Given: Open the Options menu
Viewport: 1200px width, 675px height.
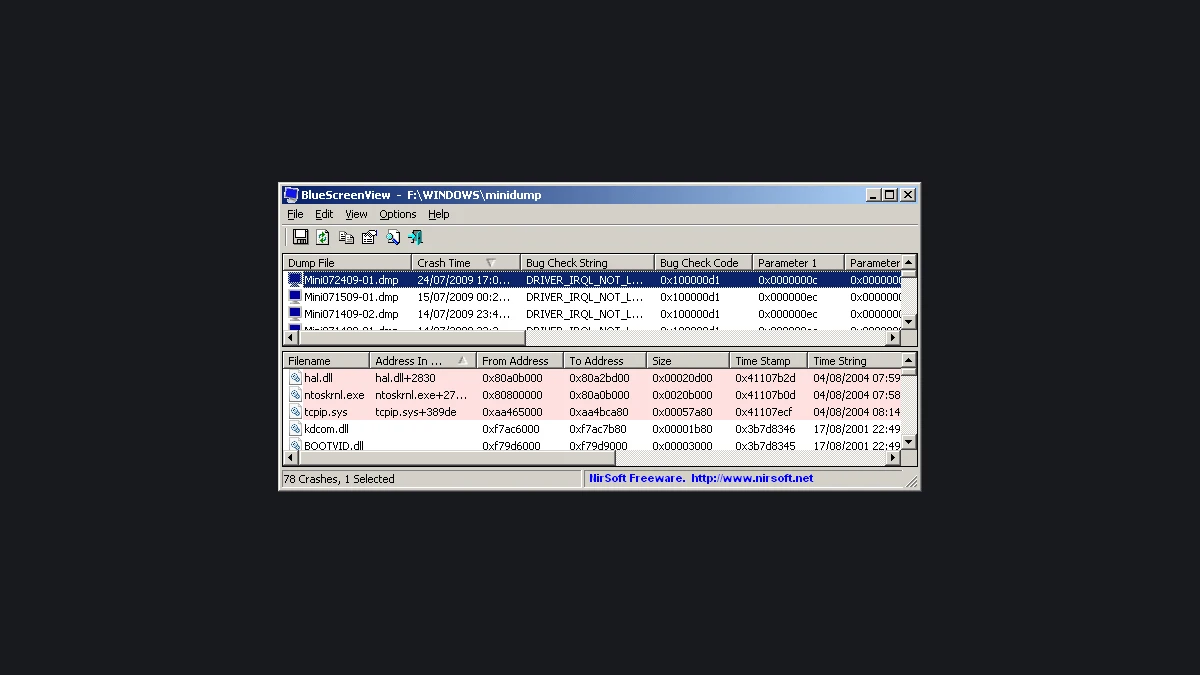Looking at the screenshot, I should [x=397, y=214].
